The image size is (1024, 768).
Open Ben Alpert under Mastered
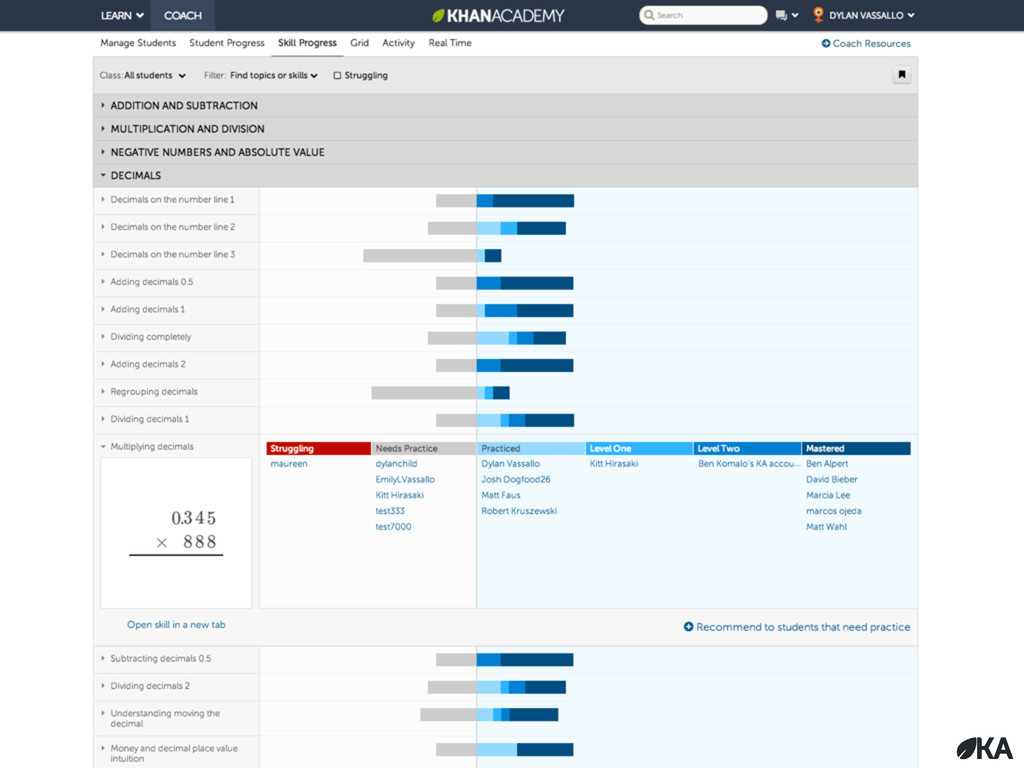(827, 464)
